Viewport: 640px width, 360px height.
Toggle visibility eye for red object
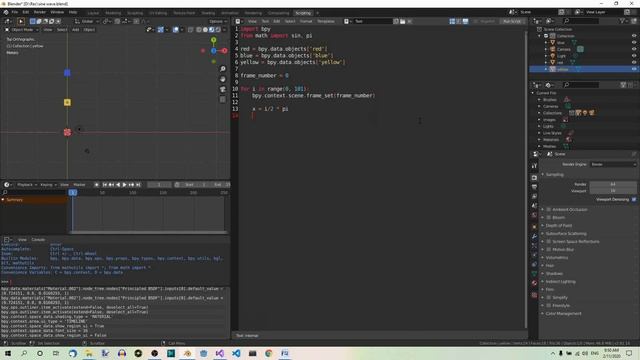(634, 62)
